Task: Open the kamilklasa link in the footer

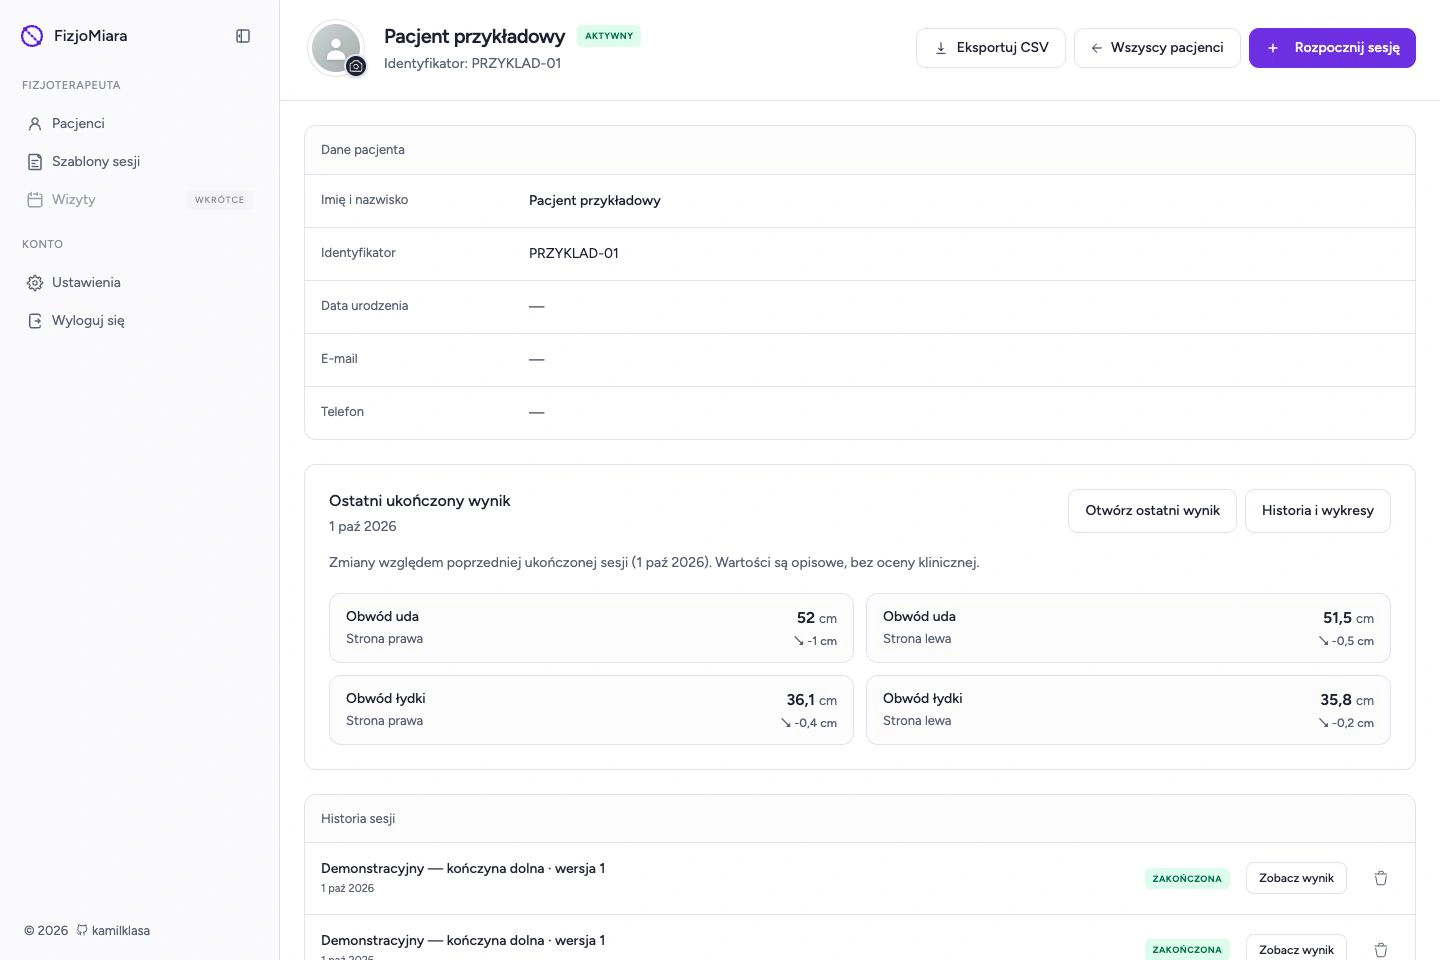Action: coord(113,930)
